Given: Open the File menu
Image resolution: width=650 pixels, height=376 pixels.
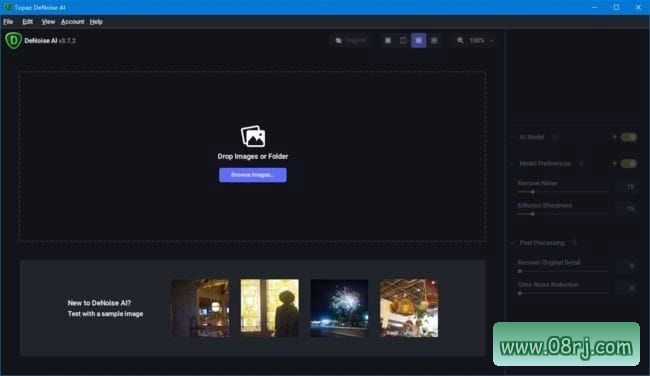Looking at the screenshot, I should pos(8,22).
